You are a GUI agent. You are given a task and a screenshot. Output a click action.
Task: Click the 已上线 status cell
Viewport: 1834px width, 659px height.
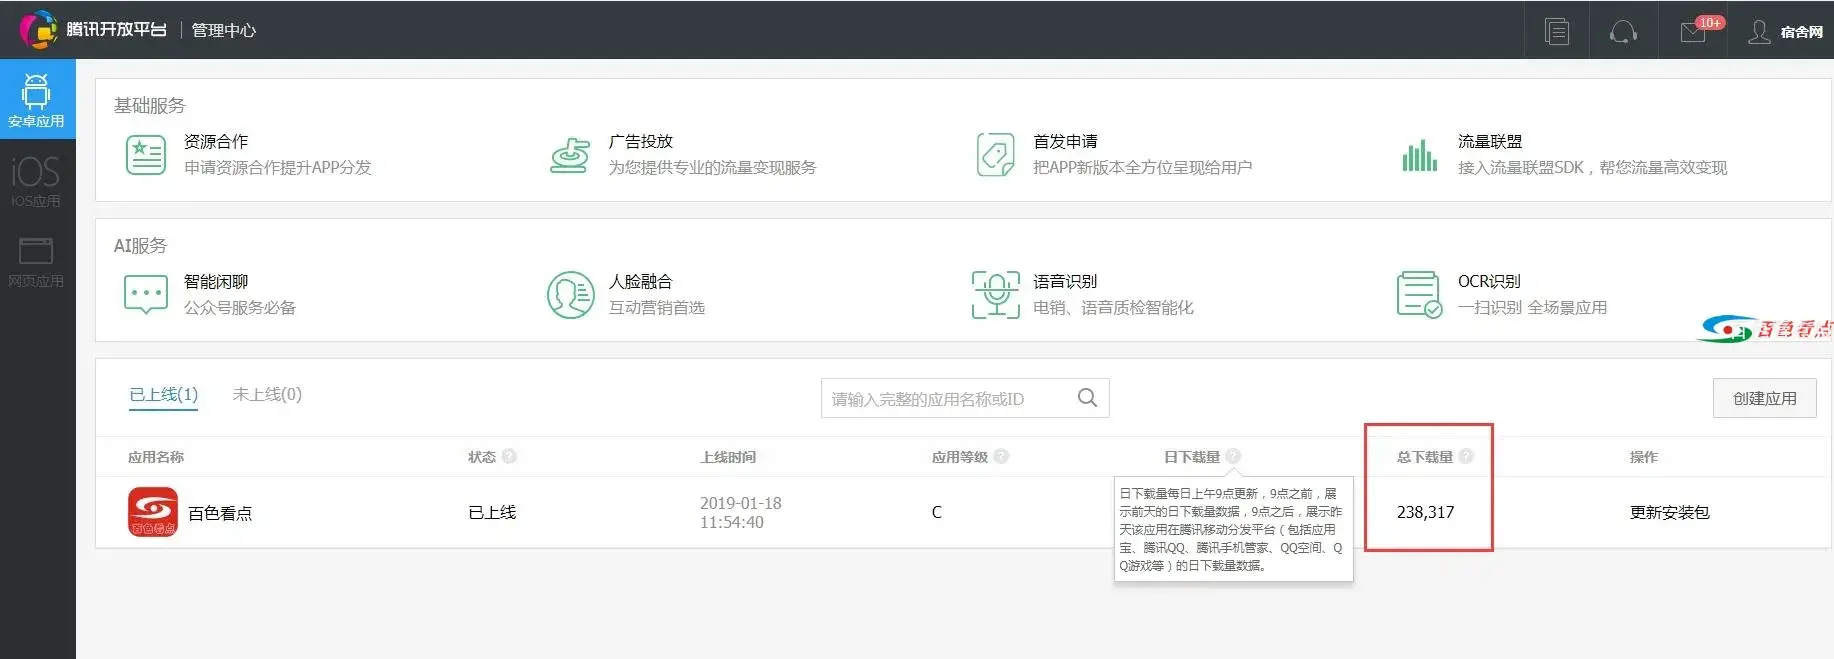coord(492,513)
